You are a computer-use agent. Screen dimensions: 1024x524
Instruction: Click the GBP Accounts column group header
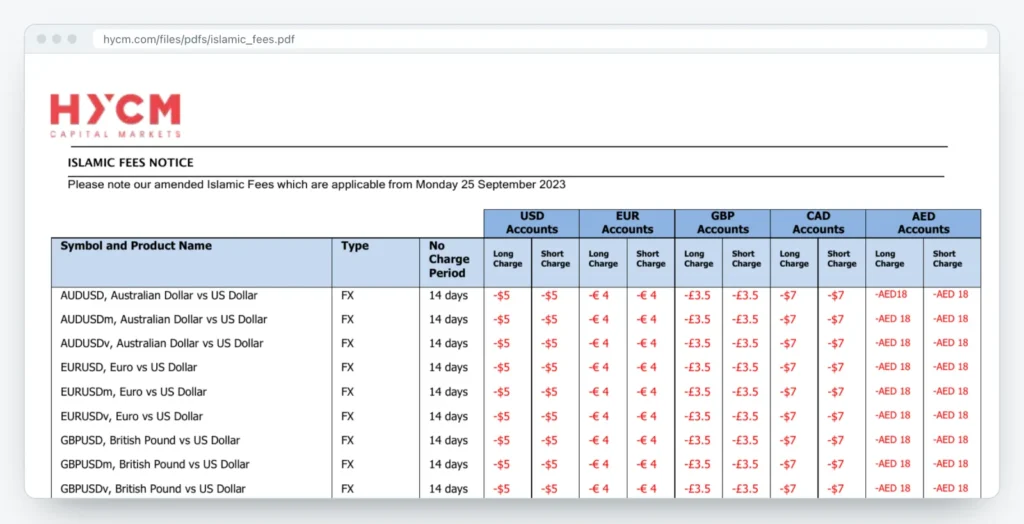[722, 223]
